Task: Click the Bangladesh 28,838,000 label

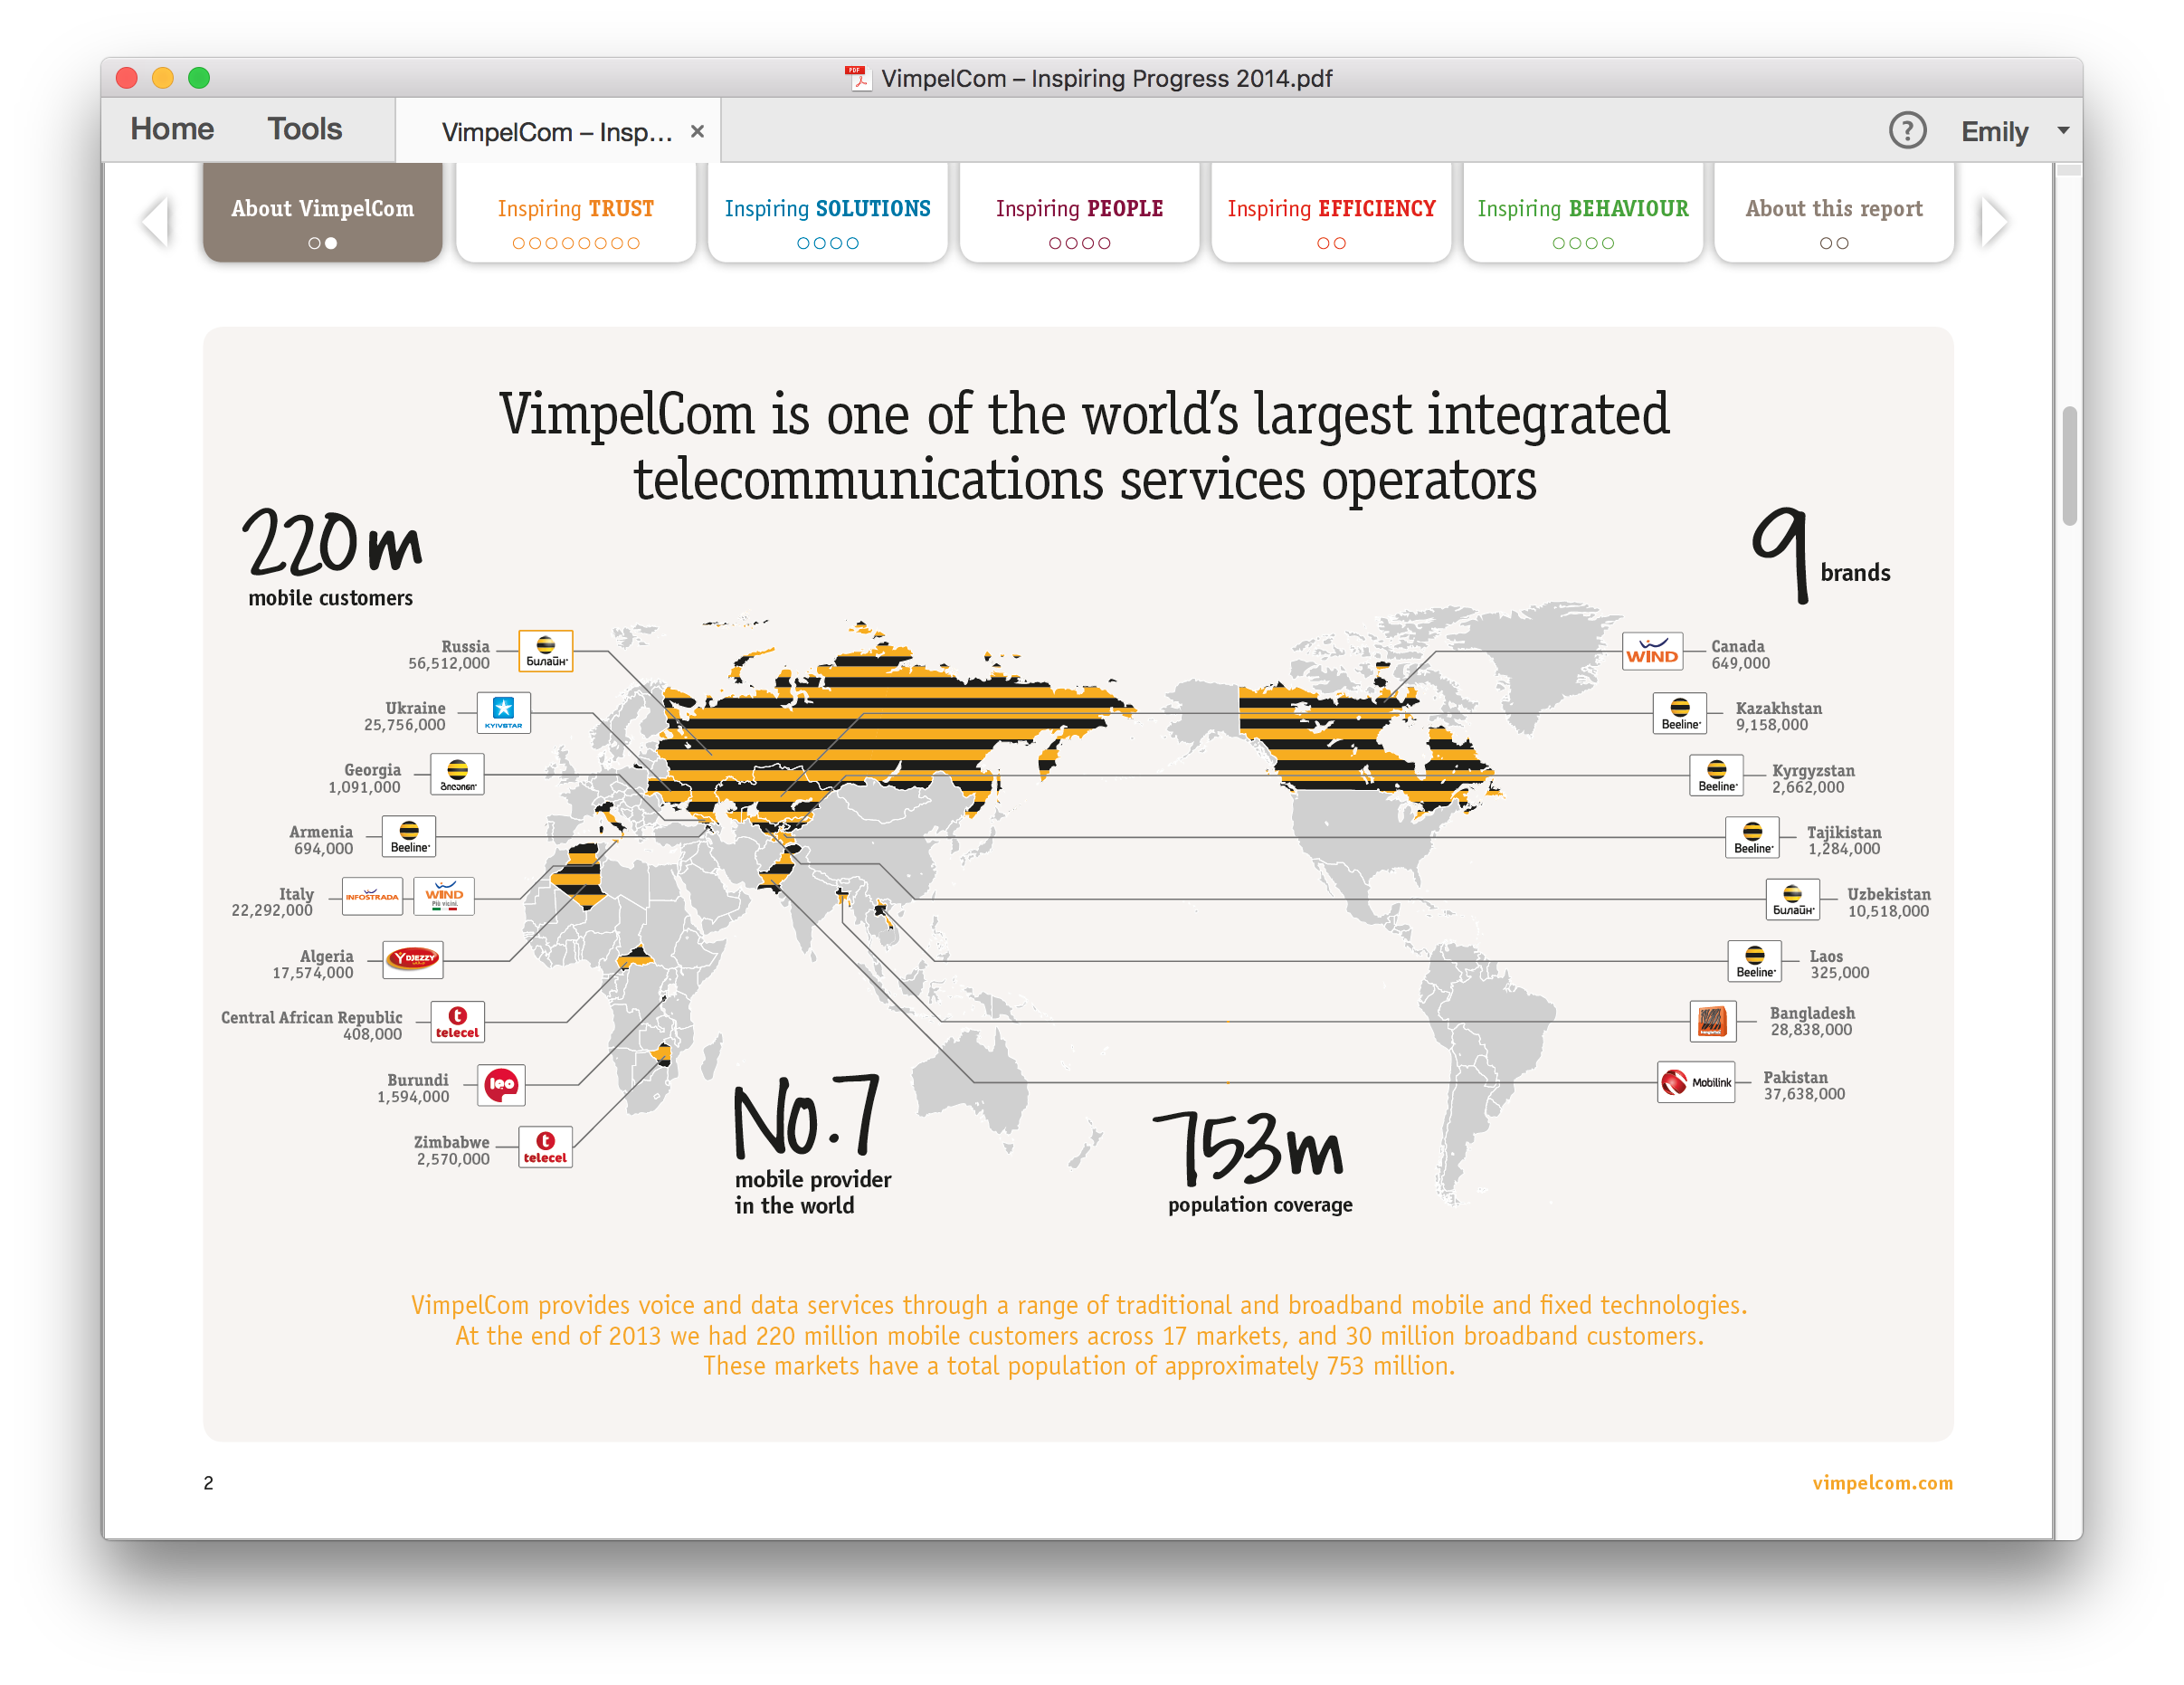Action: [1812, 1021]
